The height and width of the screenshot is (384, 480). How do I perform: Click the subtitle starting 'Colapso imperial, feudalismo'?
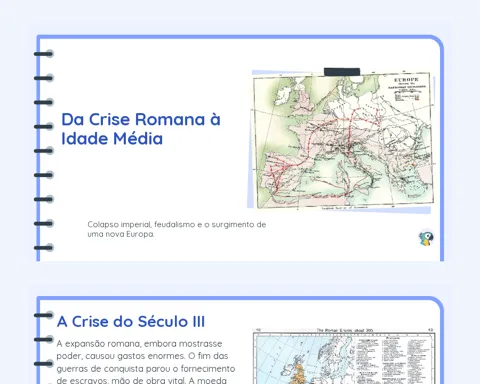pos(177,229)
